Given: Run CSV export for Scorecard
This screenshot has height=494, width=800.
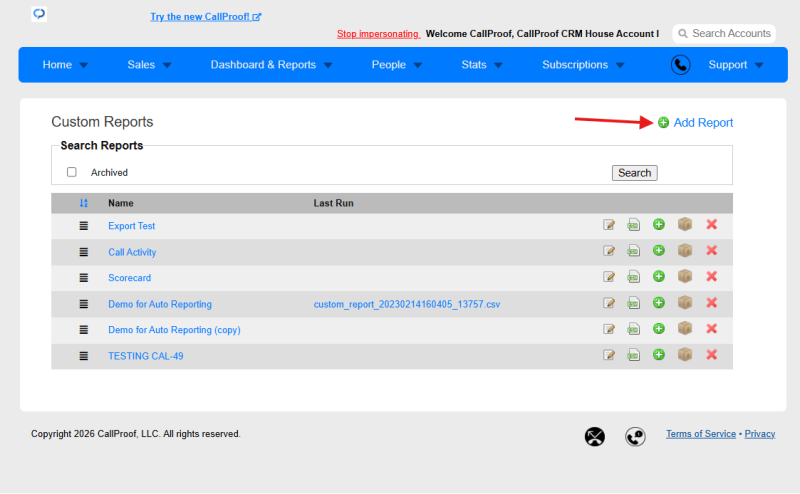Looking at the screenshot, I should 633,277.
